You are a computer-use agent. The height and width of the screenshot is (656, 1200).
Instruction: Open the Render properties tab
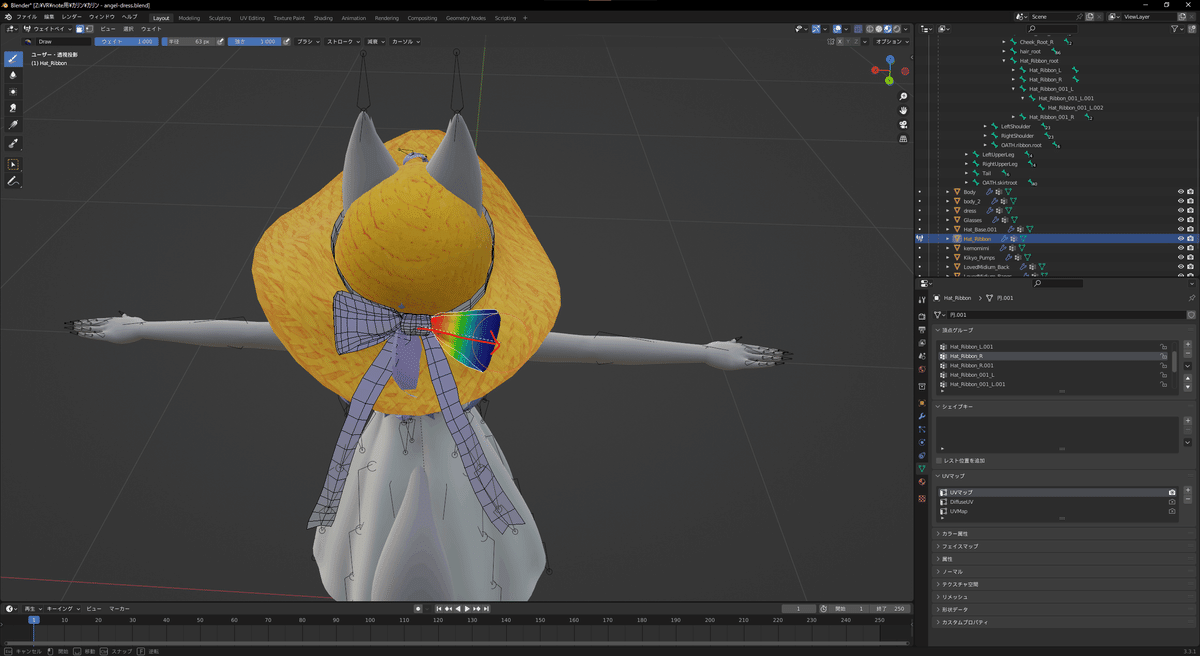point(922,315)
